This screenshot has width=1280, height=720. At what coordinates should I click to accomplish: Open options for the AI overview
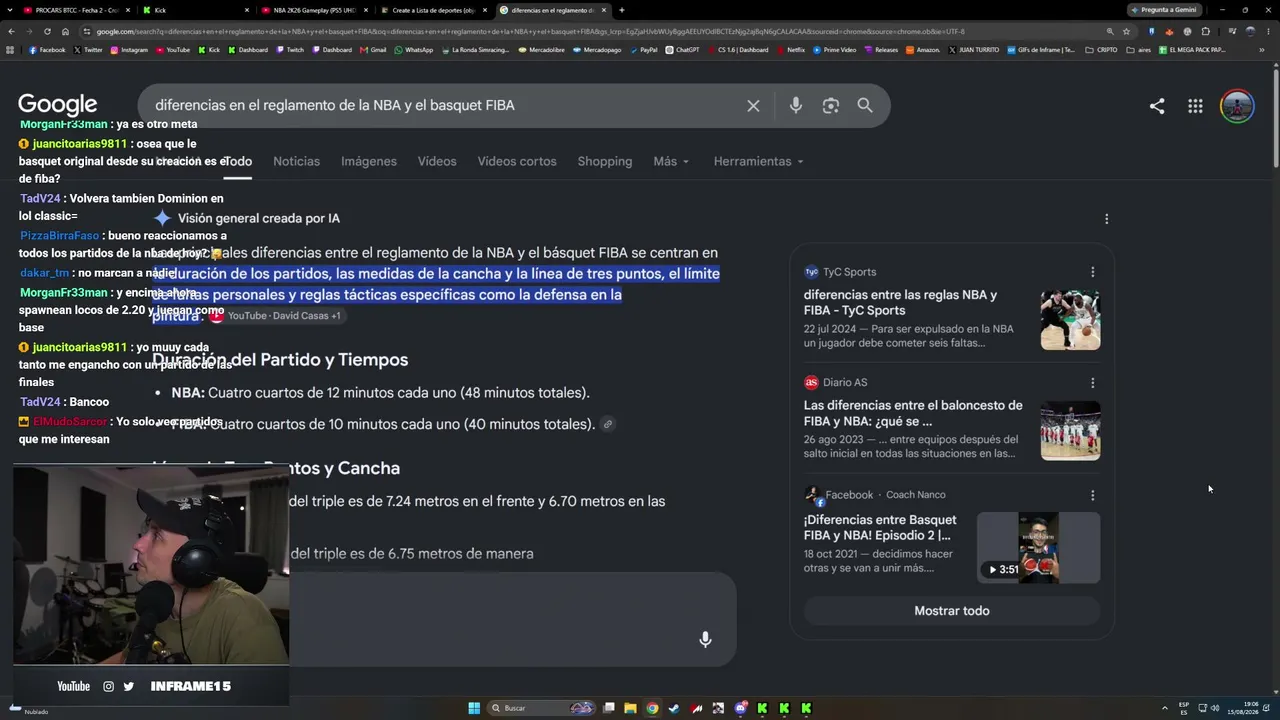tap(1106, 218)
